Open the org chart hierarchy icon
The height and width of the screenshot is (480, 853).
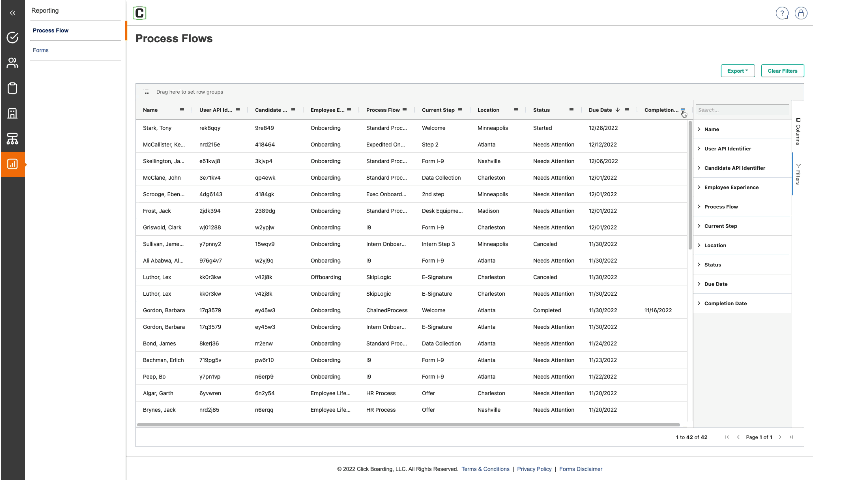point(12,137)
